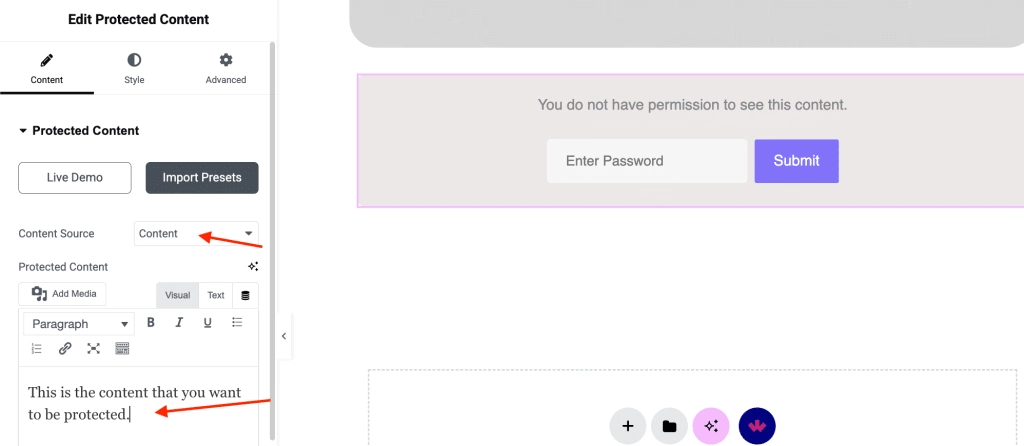Open the Content Source dropdown
1024x446 pixels.
point(196,234)
